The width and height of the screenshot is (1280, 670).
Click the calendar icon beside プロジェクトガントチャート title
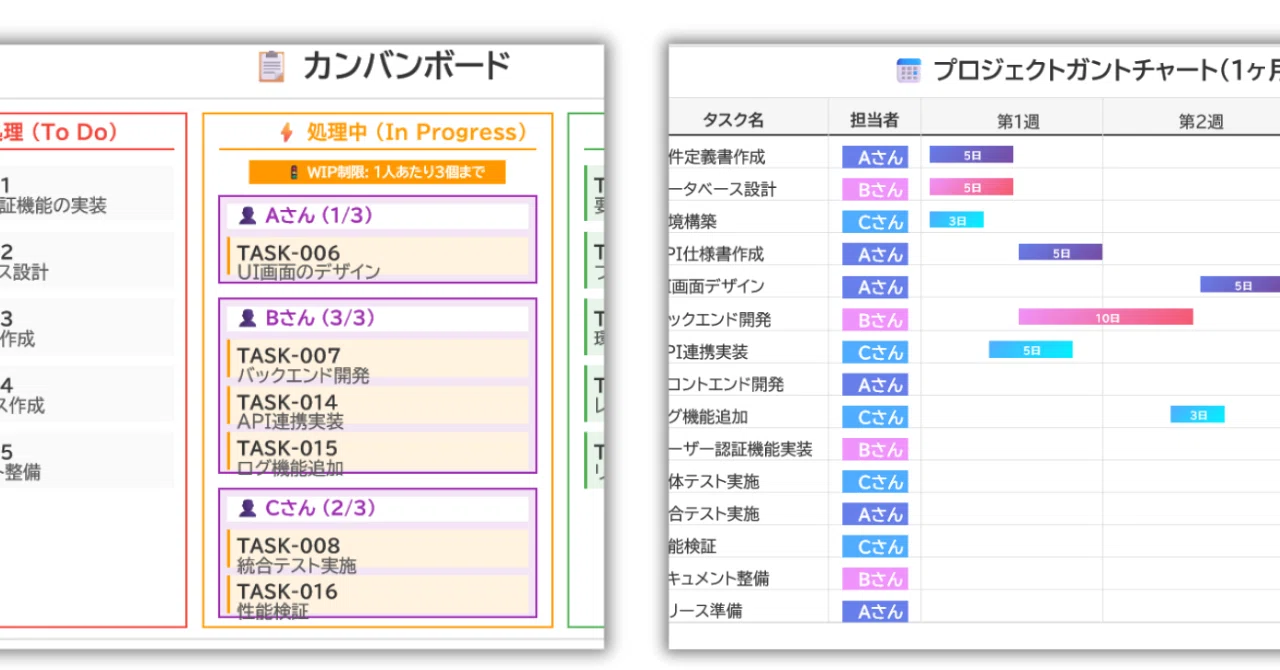coord(908,70)
